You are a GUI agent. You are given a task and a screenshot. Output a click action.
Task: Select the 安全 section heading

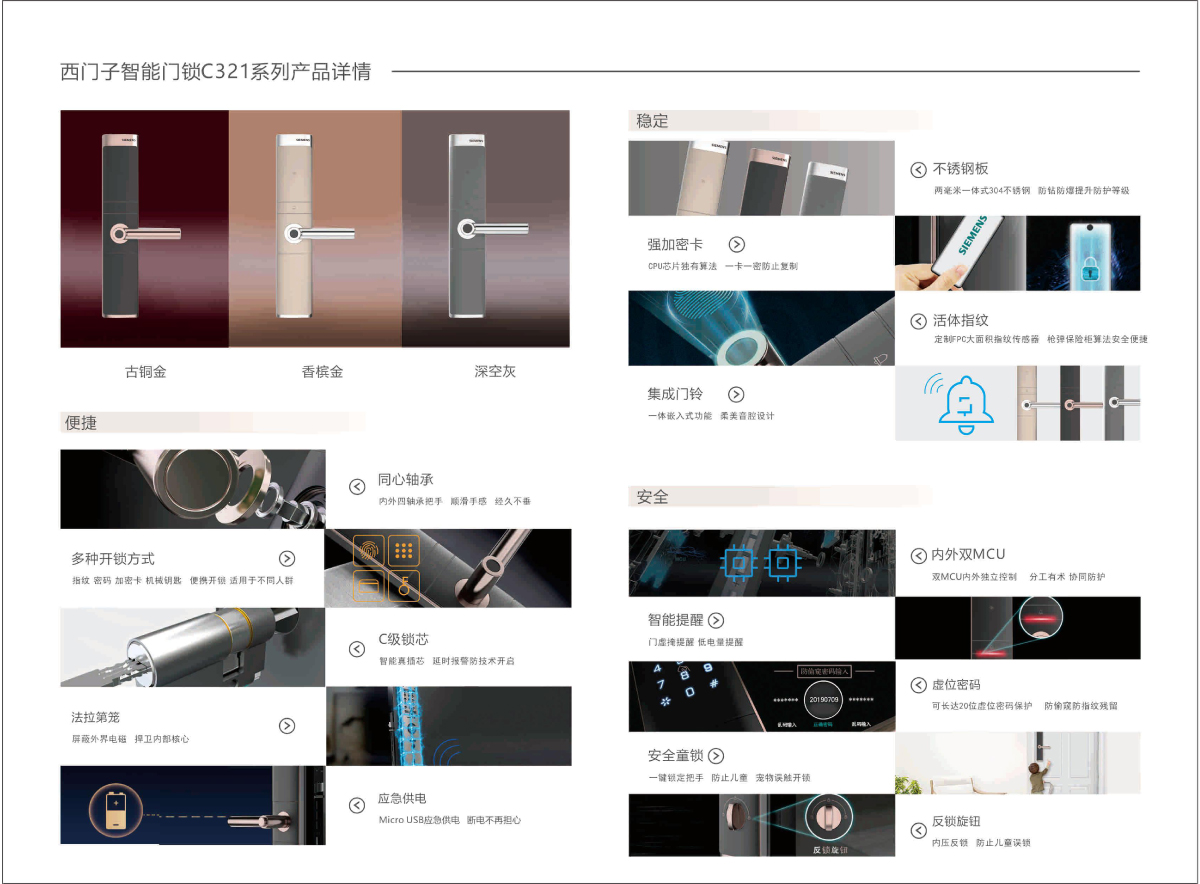click(x=653, y=497)
